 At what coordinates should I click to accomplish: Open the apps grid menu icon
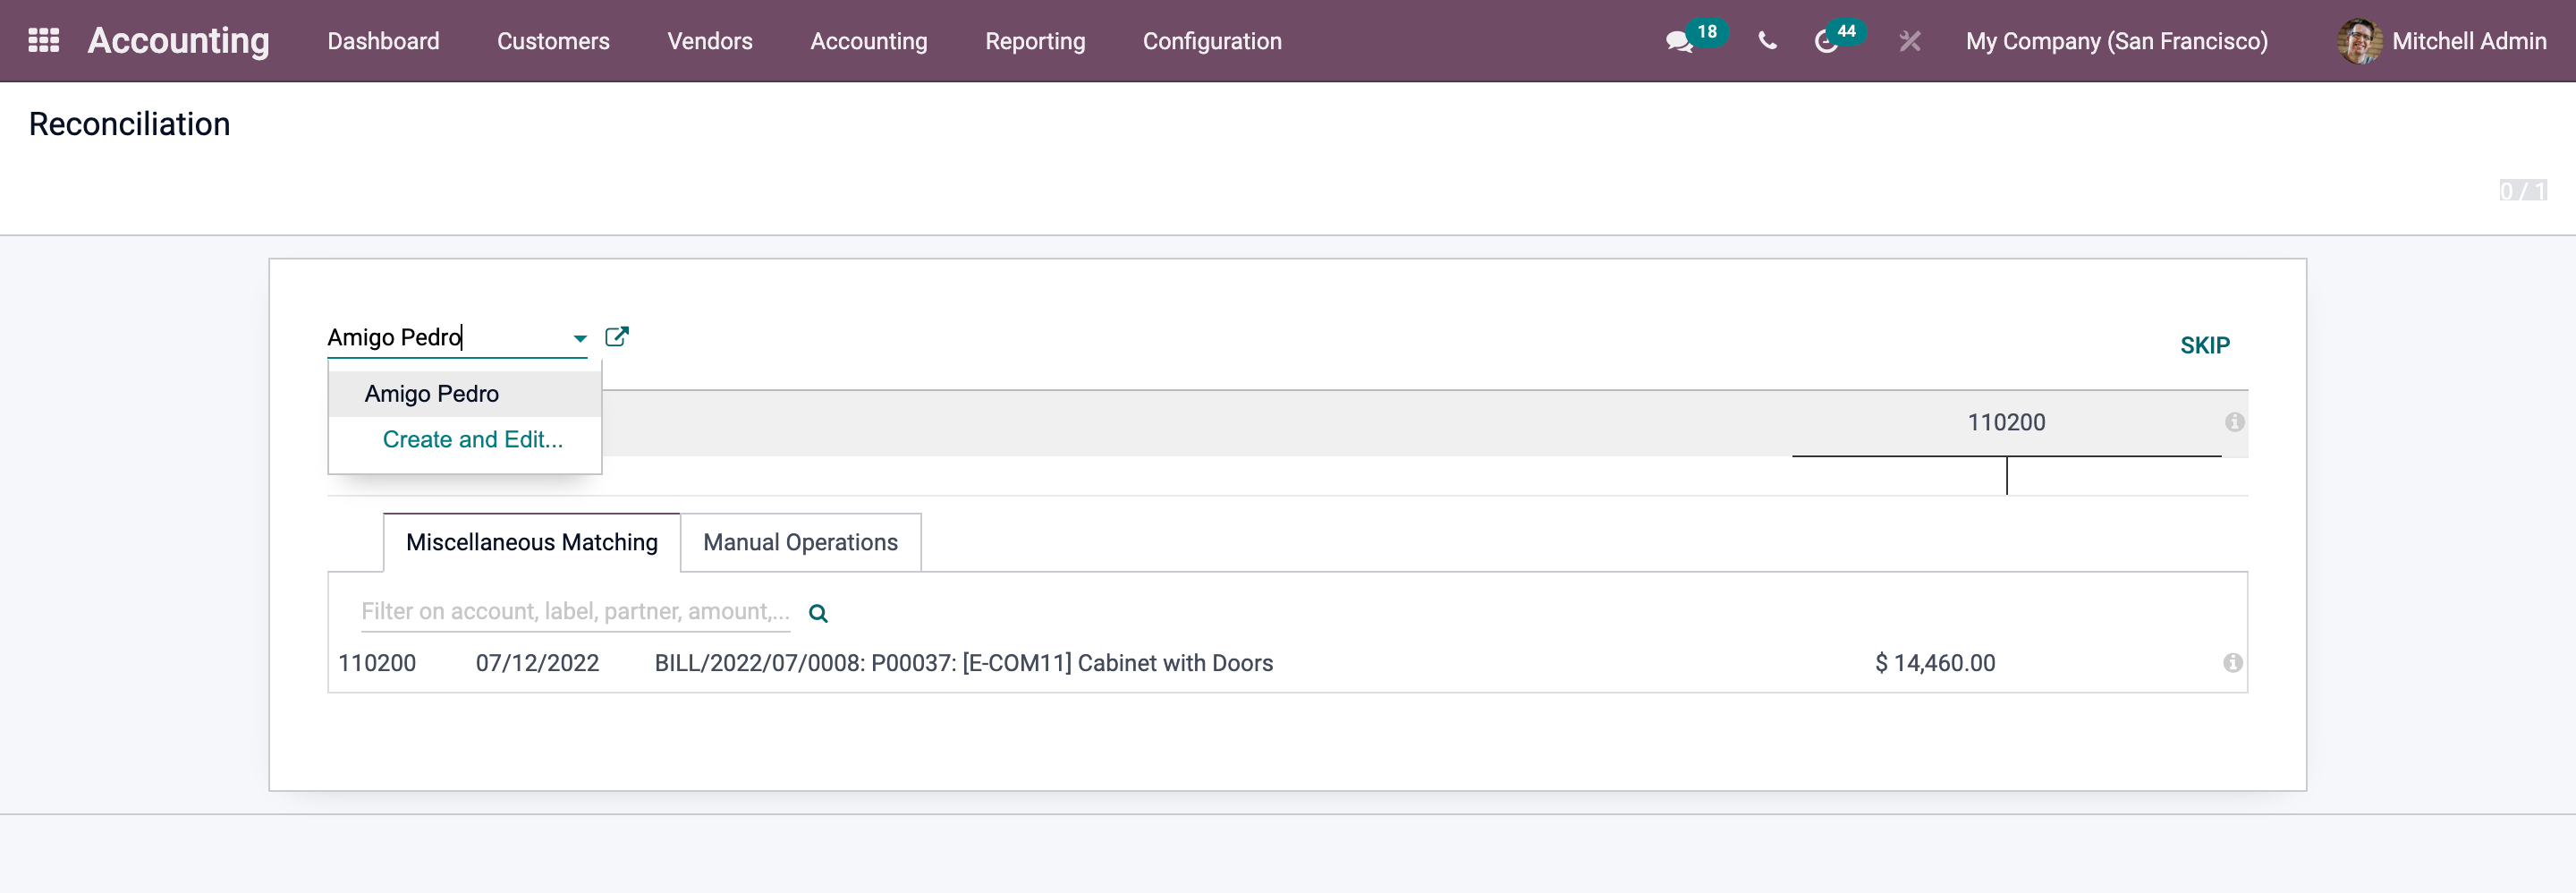pos(43,41)
